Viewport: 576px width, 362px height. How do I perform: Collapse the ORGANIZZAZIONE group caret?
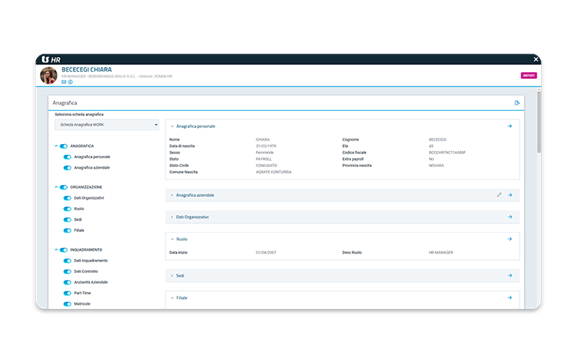tap(56, 187)
